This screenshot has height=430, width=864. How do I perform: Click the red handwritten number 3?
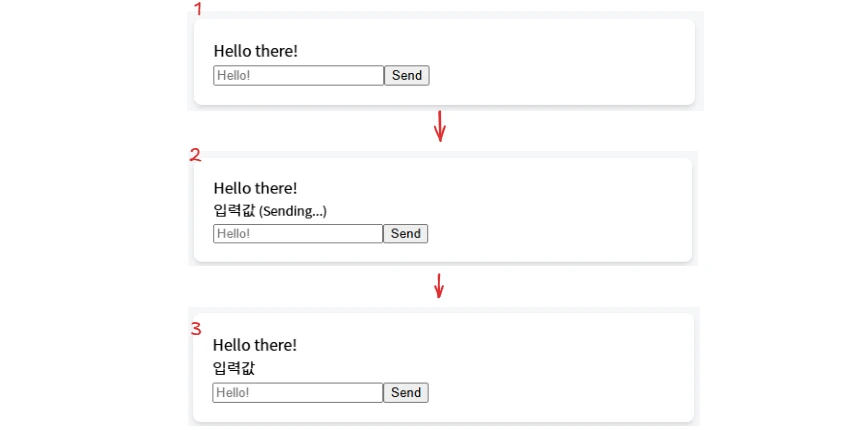[x=196, y=329]
